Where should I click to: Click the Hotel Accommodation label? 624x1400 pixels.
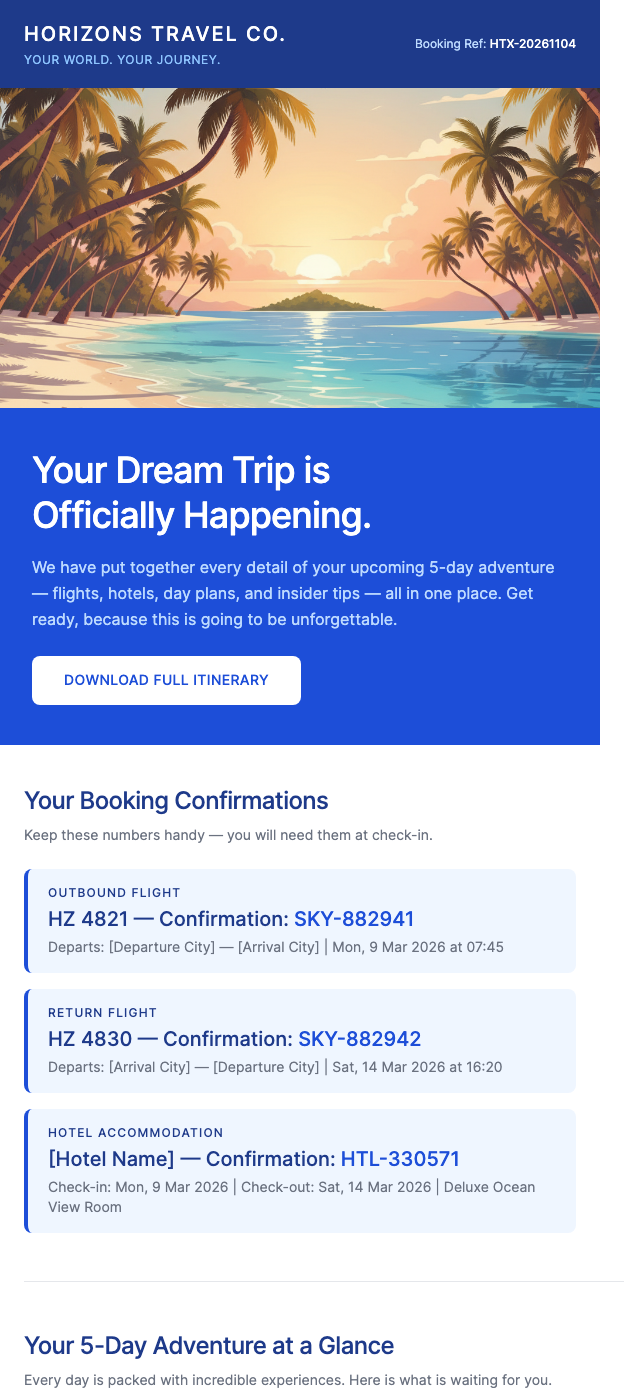(x=135, y=1132)
